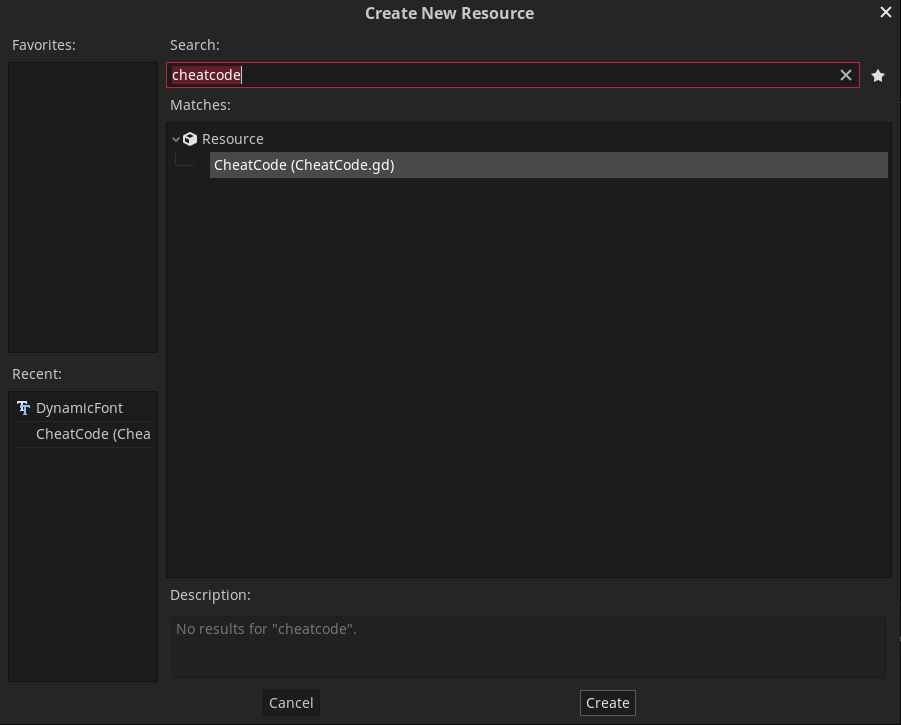Screen dimensions: 901x725
Task: Click the Create button
Action: [607, 703]
